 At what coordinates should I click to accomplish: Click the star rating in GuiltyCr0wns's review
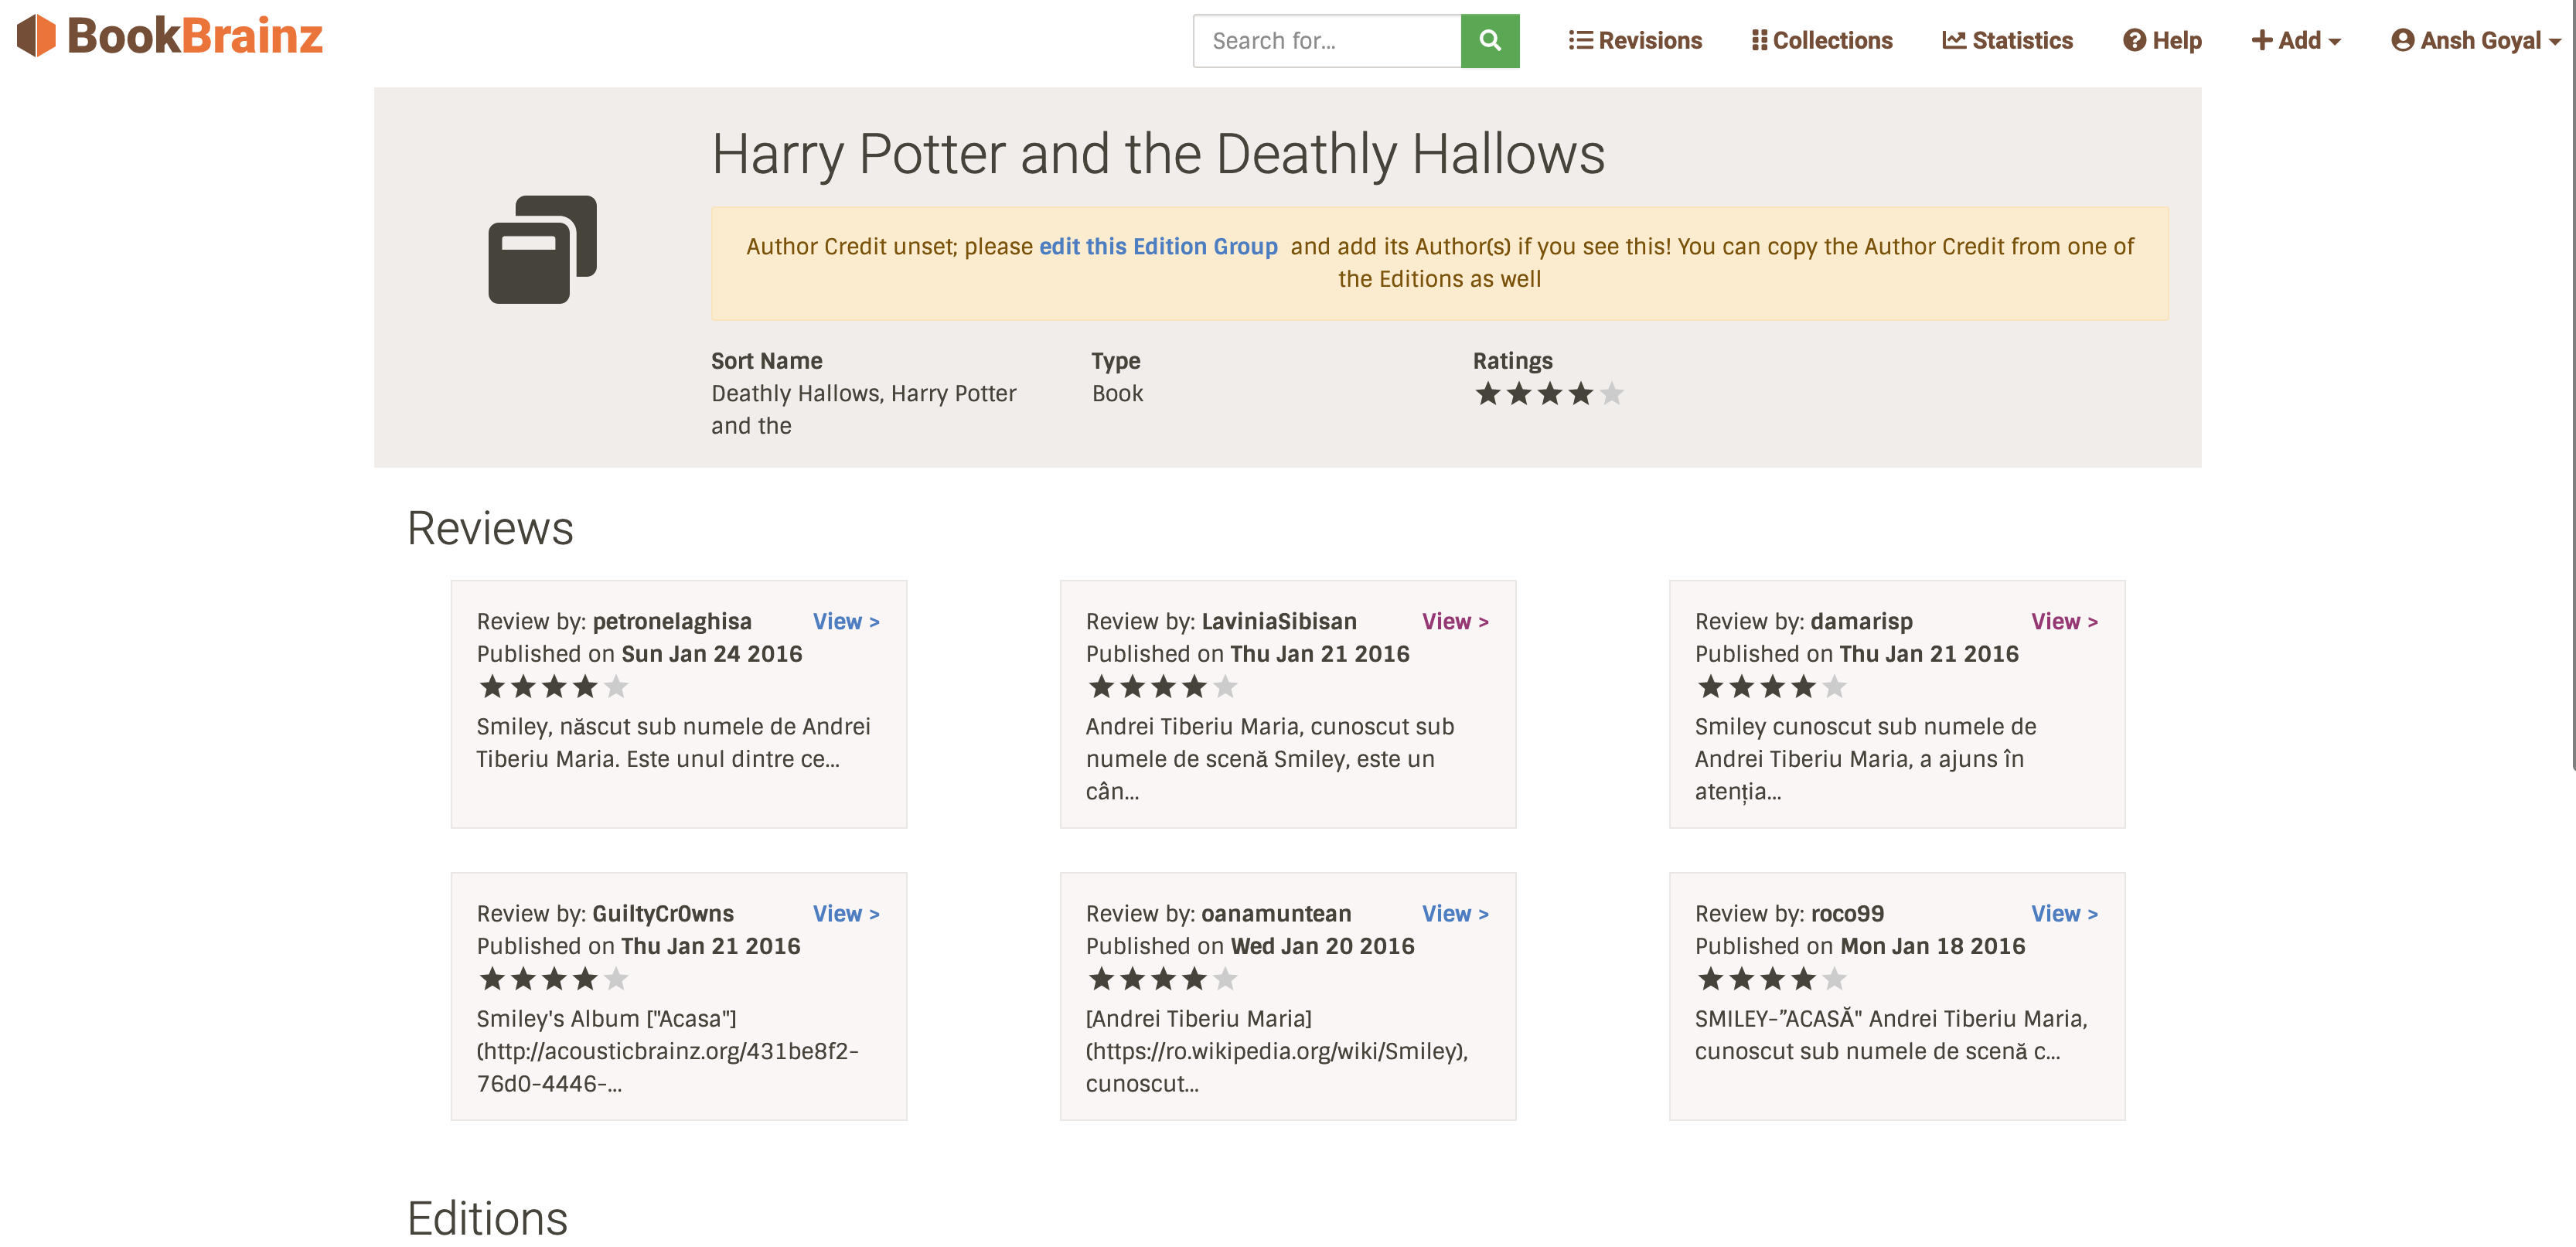click(x=553, y=979)
